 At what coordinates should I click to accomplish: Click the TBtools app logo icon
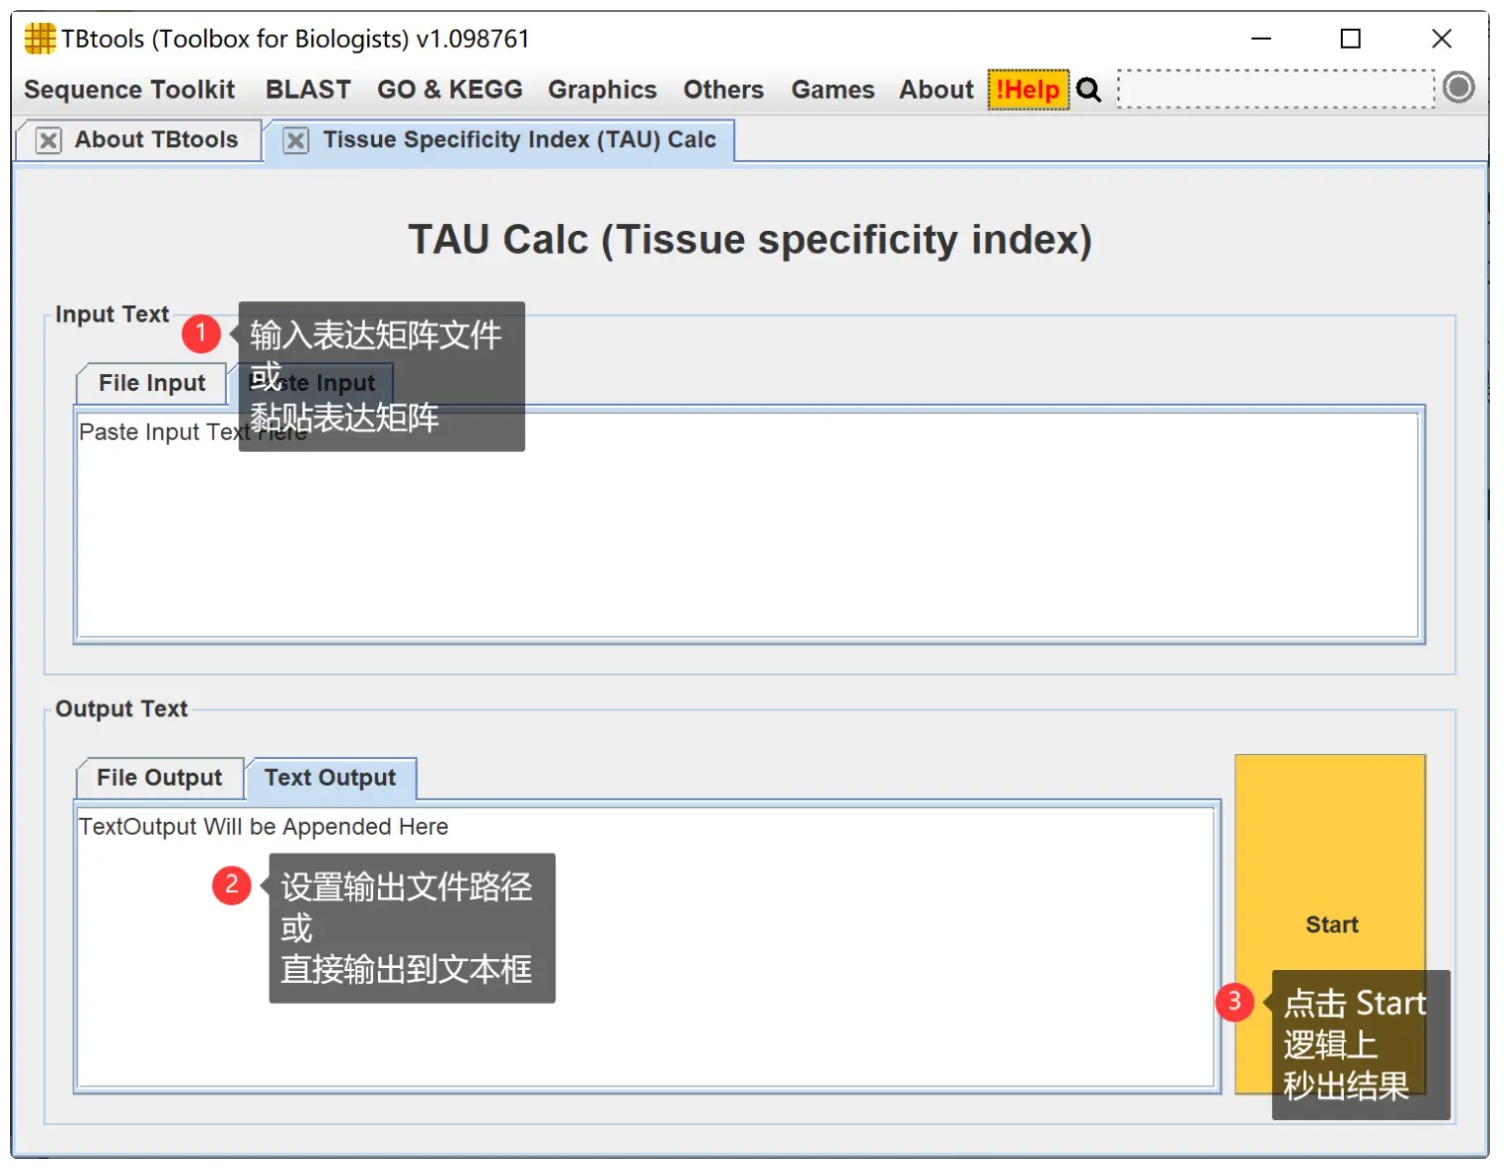39,39
